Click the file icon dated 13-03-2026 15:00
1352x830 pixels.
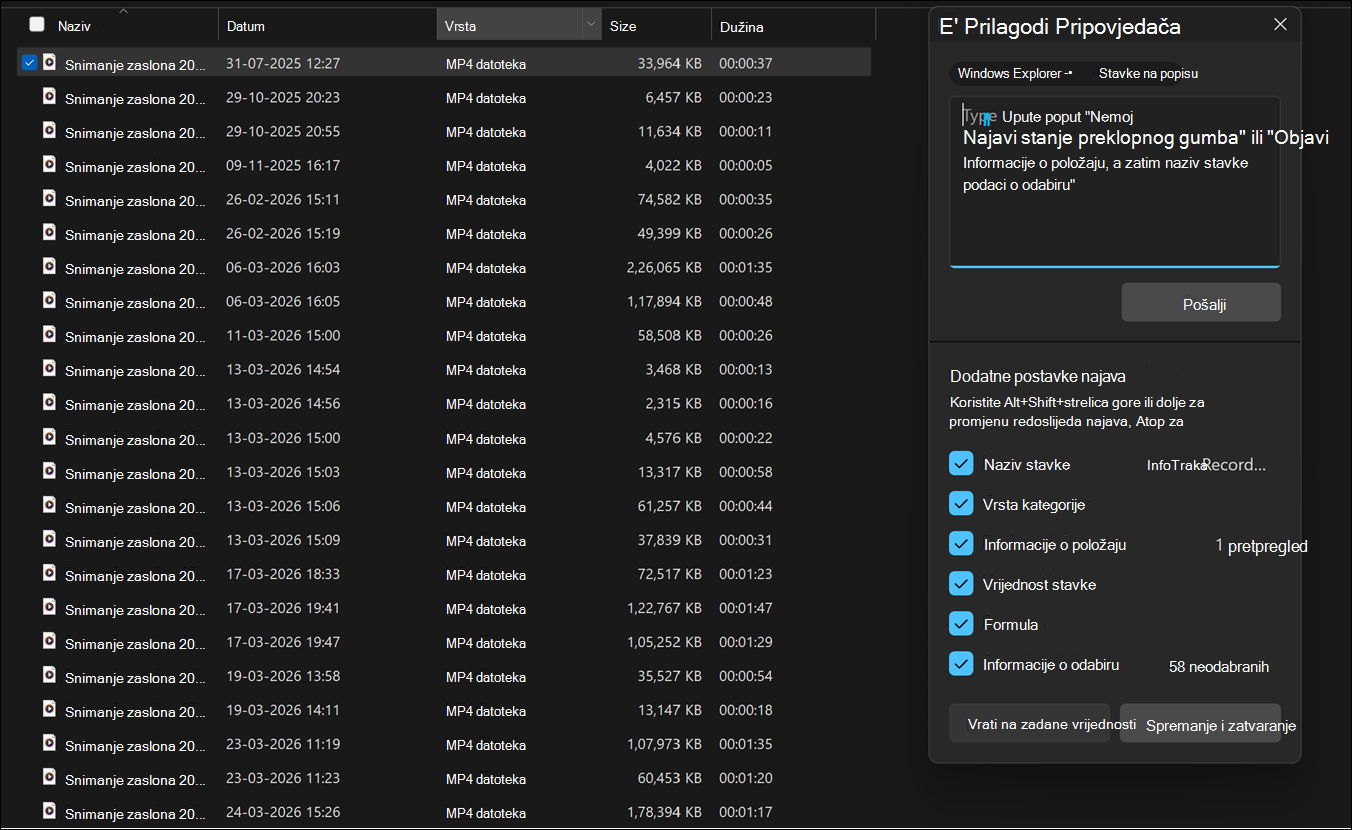point(49,437)
